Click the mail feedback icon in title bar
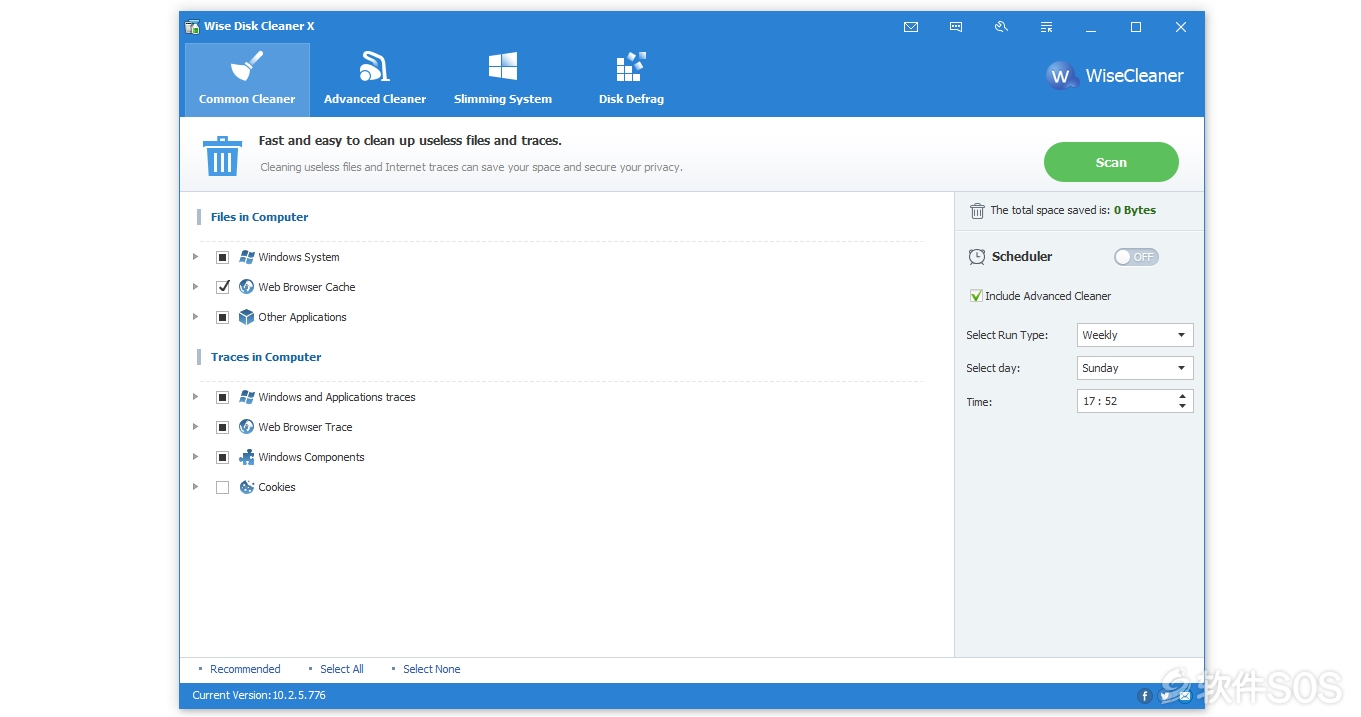 coord(911,27)
